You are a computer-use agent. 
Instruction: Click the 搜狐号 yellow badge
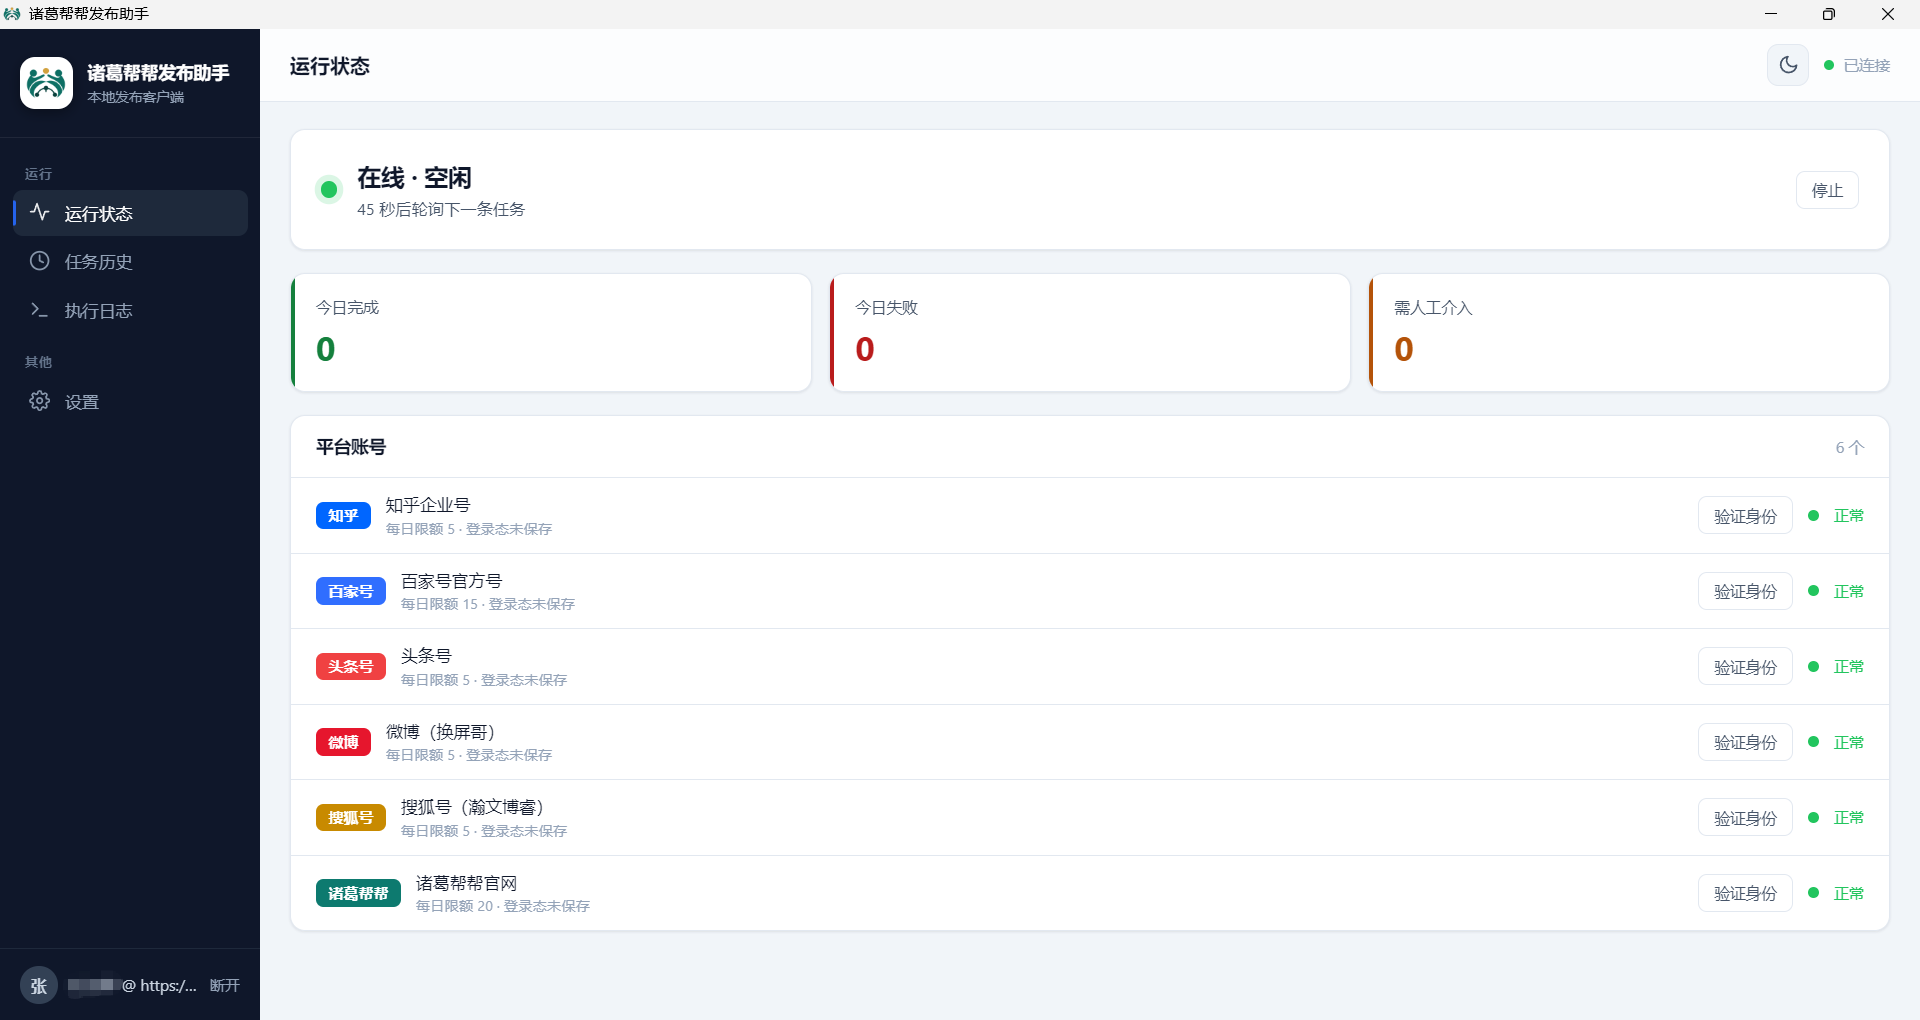coord(351,818)
